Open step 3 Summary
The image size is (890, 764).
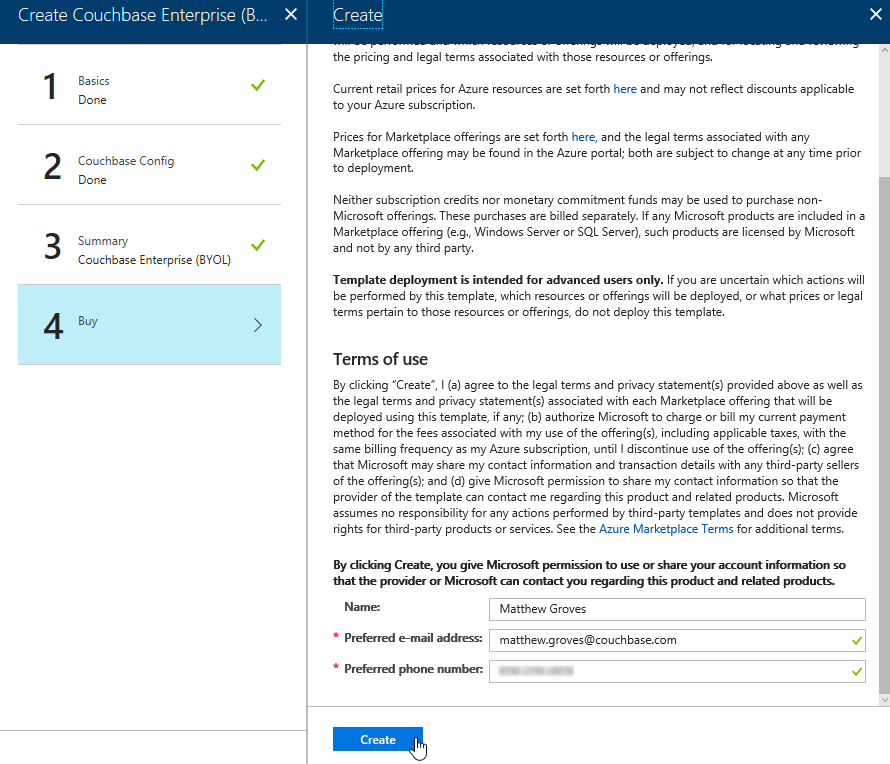(149, 245)
